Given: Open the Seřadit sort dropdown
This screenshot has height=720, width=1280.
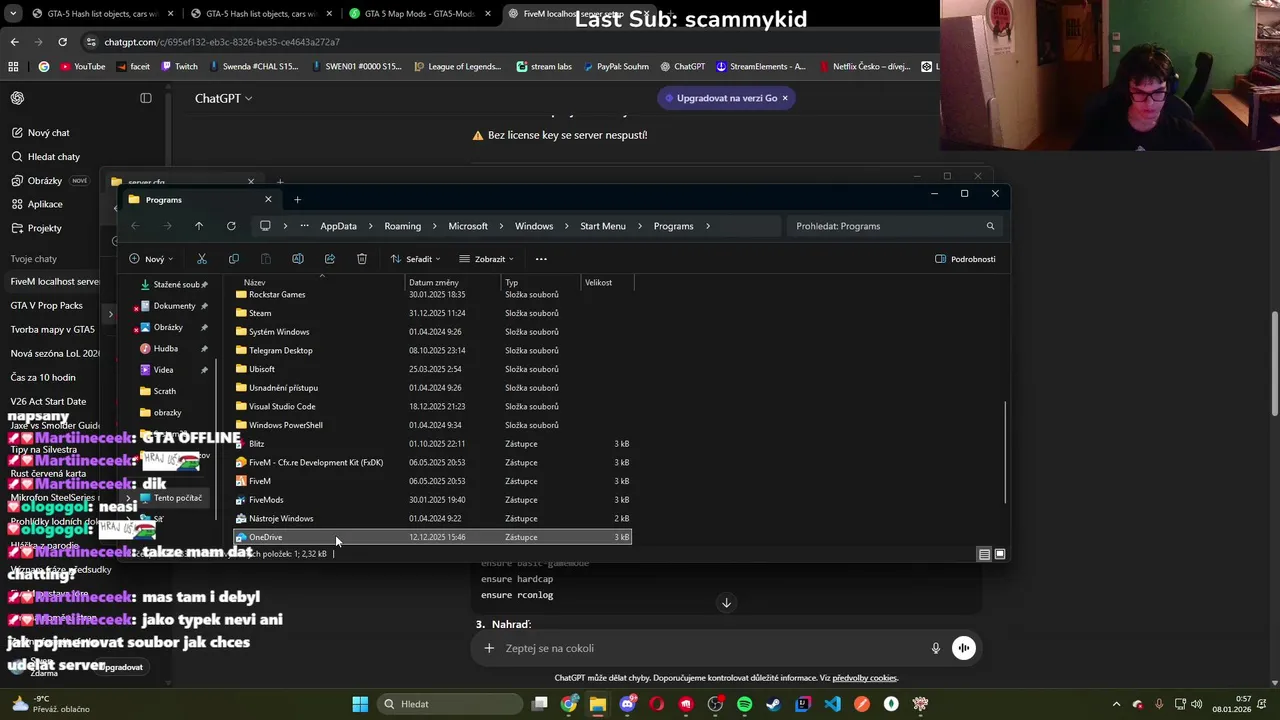Looking at the screenshot, I should [415, 259].
